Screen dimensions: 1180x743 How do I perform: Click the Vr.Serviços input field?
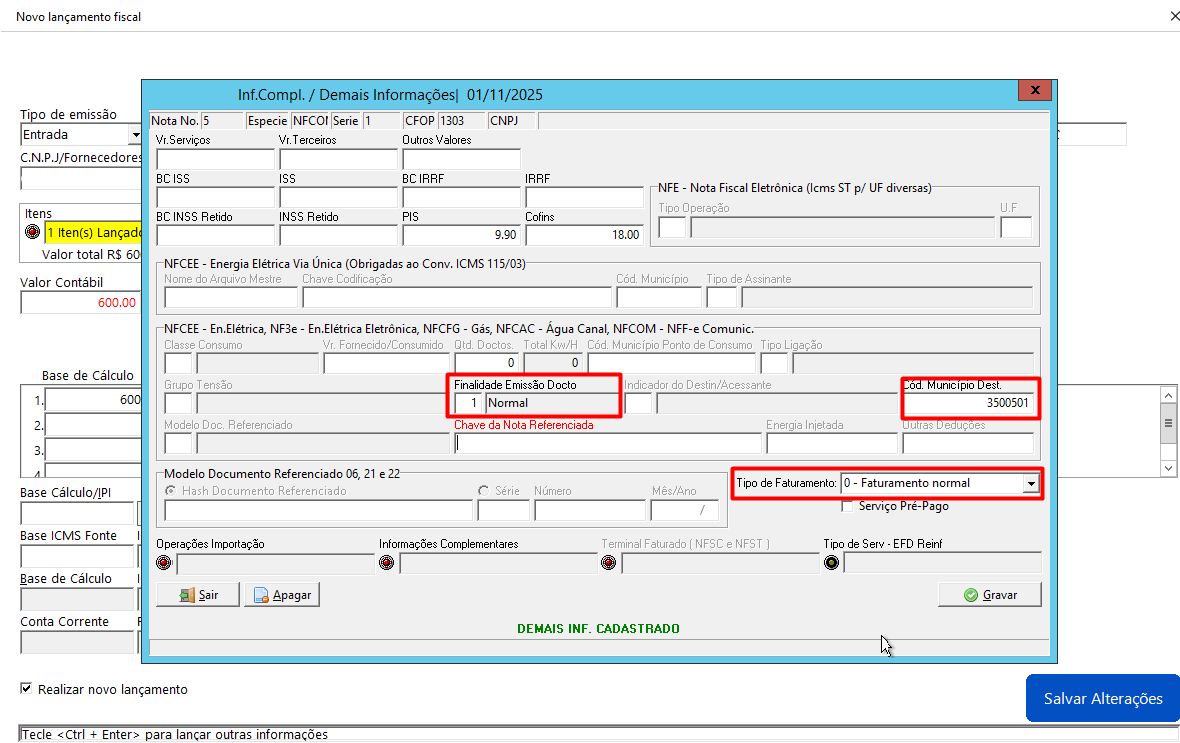pos(215,159)
